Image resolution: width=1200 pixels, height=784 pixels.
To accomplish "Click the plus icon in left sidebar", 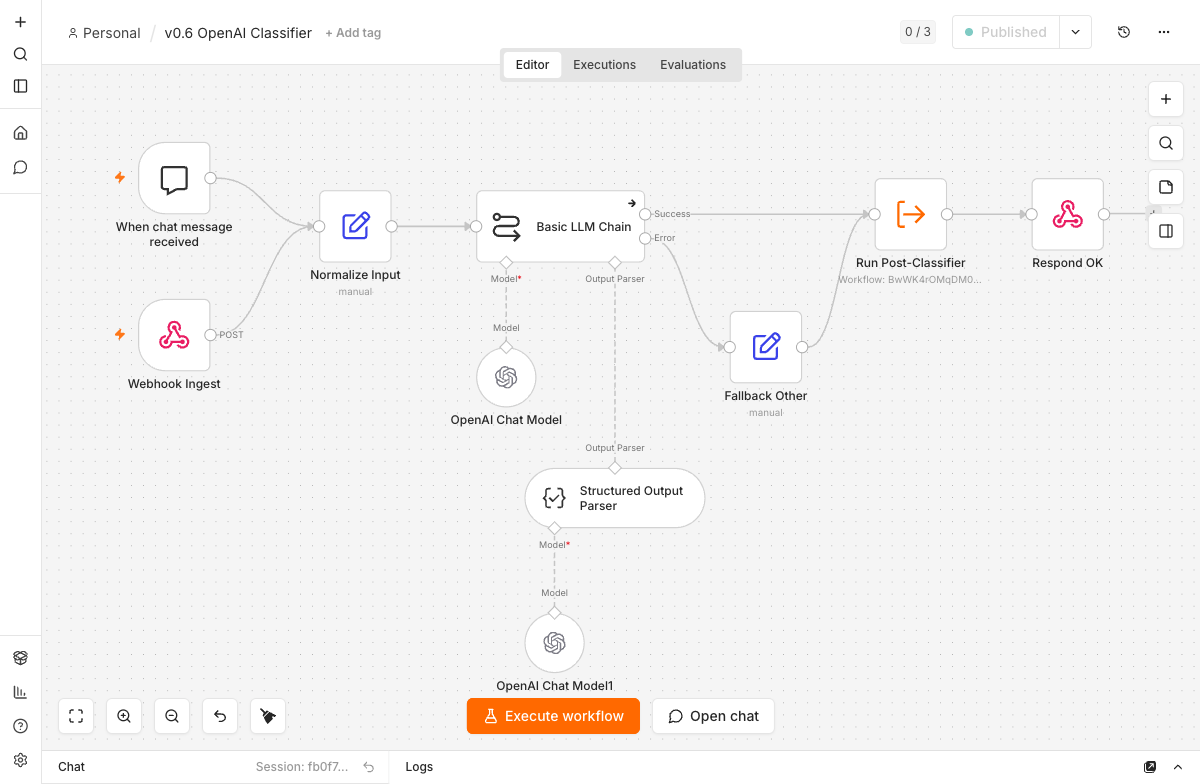I will pyautogui.click(x=20, y=22).
